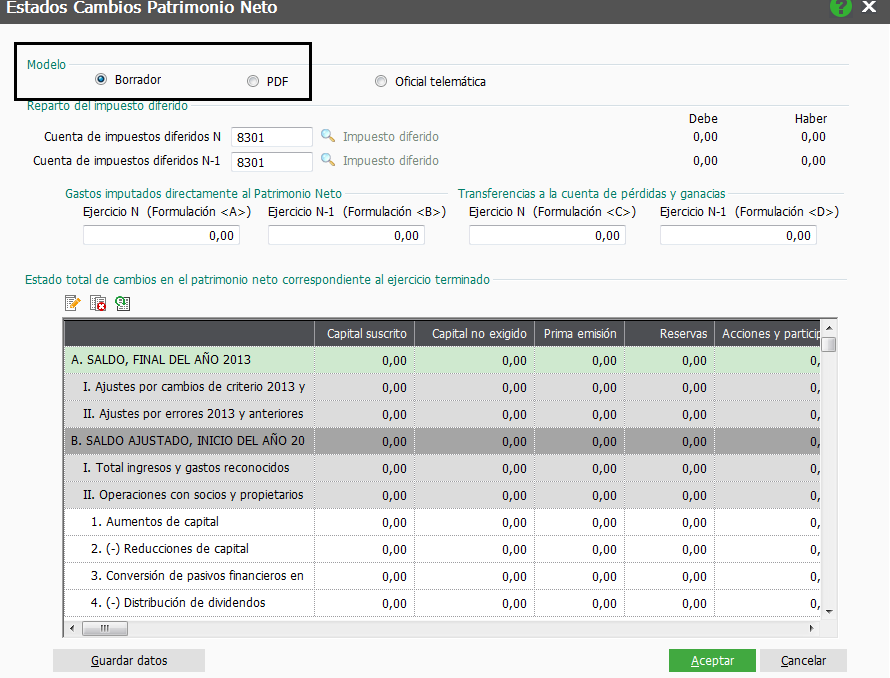Focus the Ejercicio N-1 Formulación D field
The width and height of the screenshot is (890, 678).
tap(738, 235)
